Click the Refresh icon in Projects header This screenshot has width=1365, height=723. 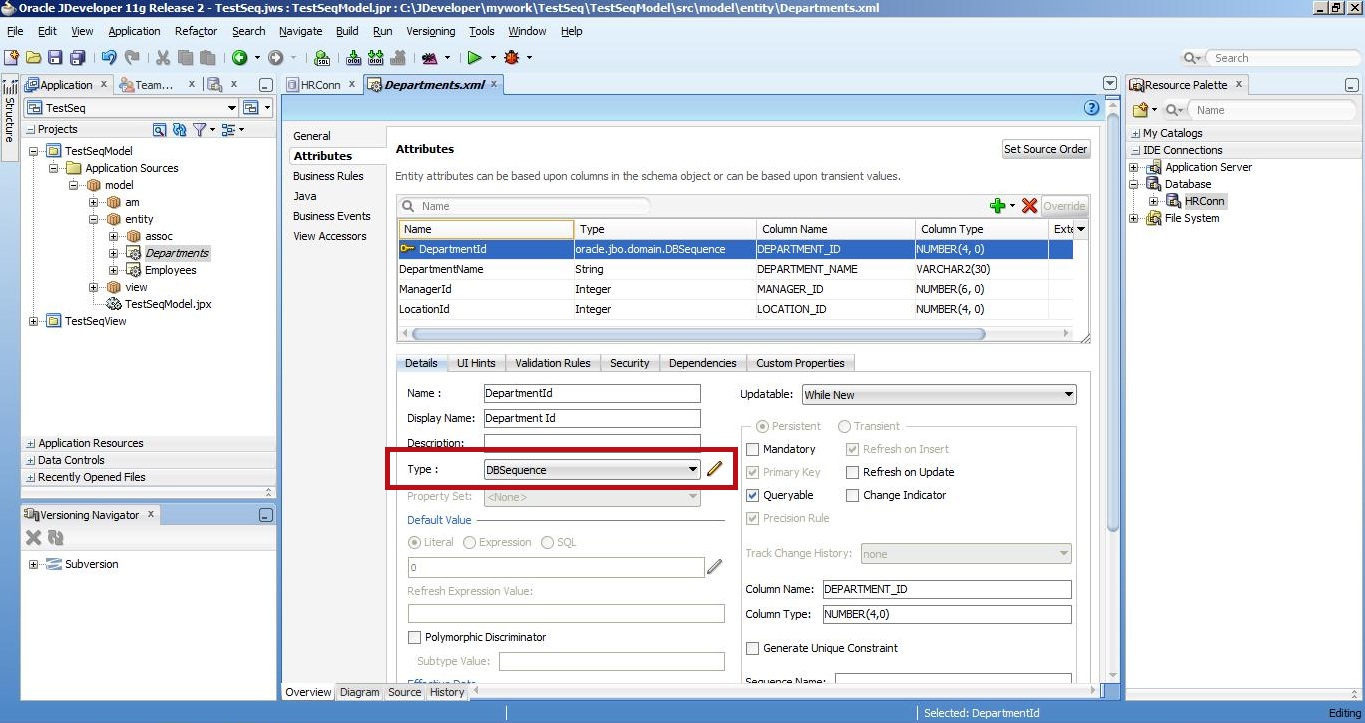tap(180, 129)
